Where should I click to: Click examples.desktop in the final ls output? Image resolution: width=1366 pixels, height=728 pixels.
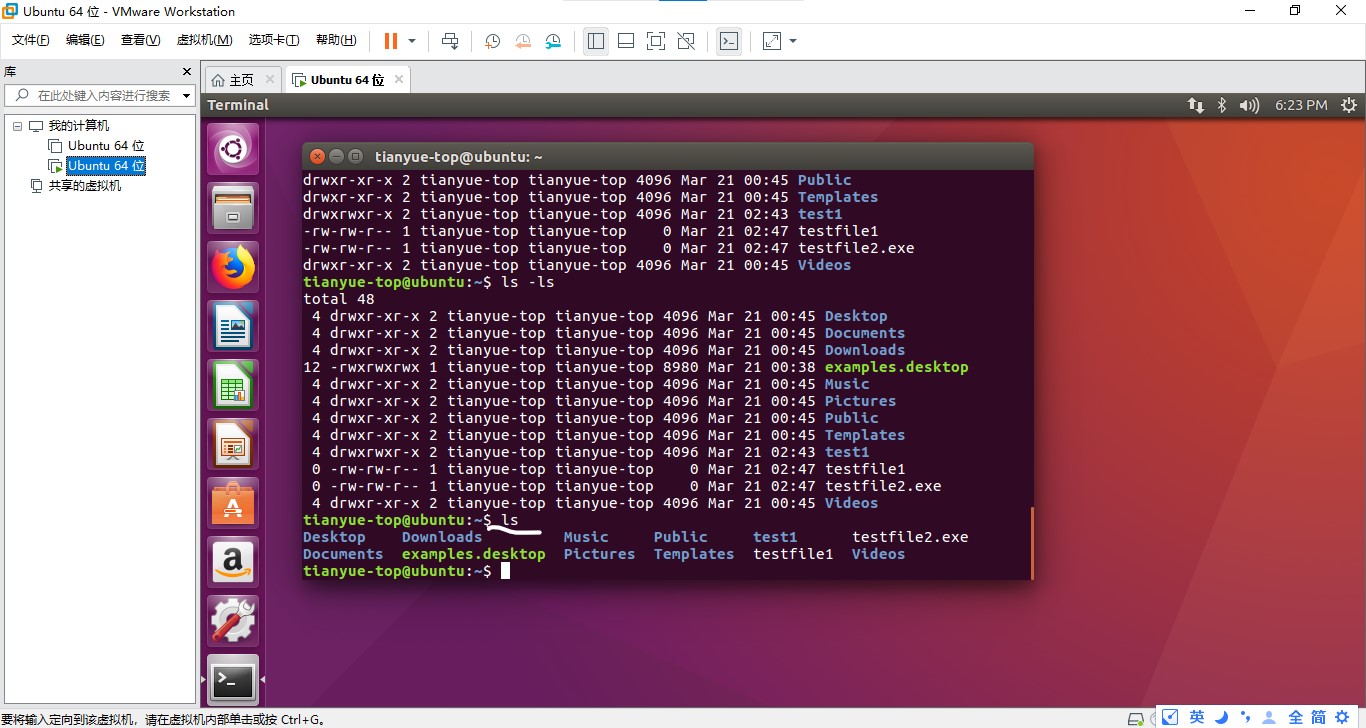tap(474, 554)
